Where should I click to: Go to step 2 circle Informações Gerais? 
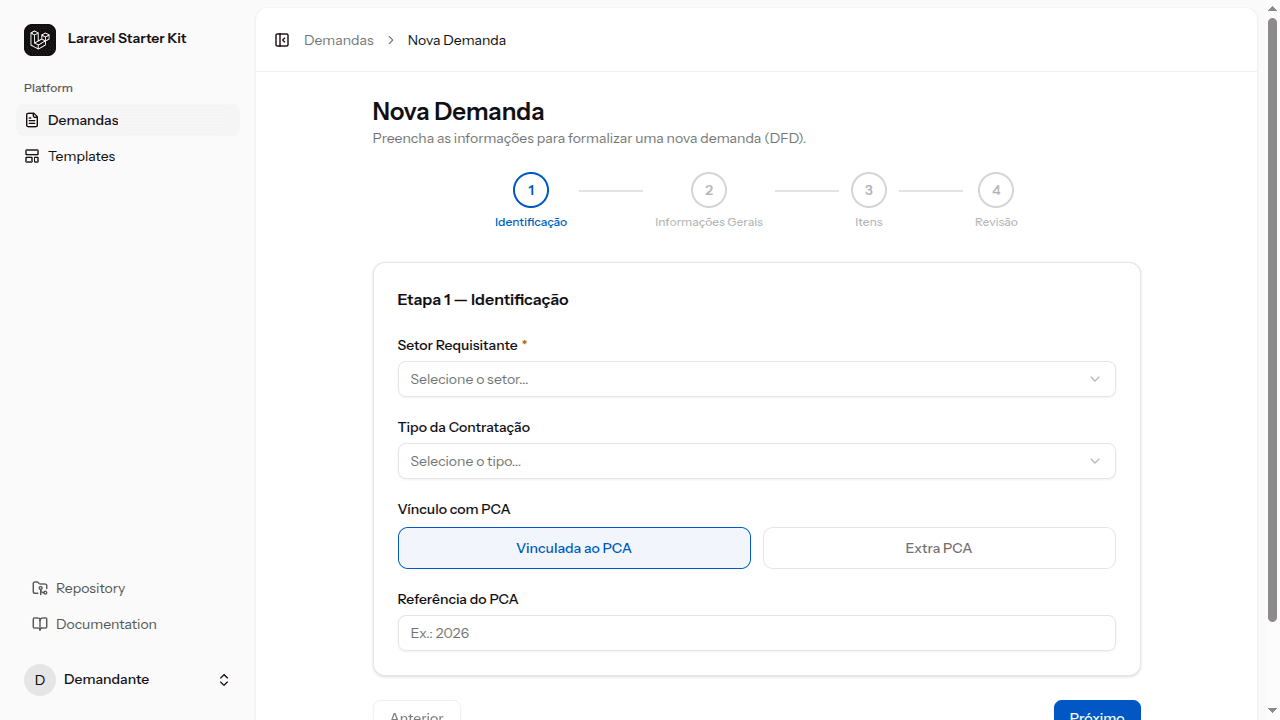tap(709, 190)
